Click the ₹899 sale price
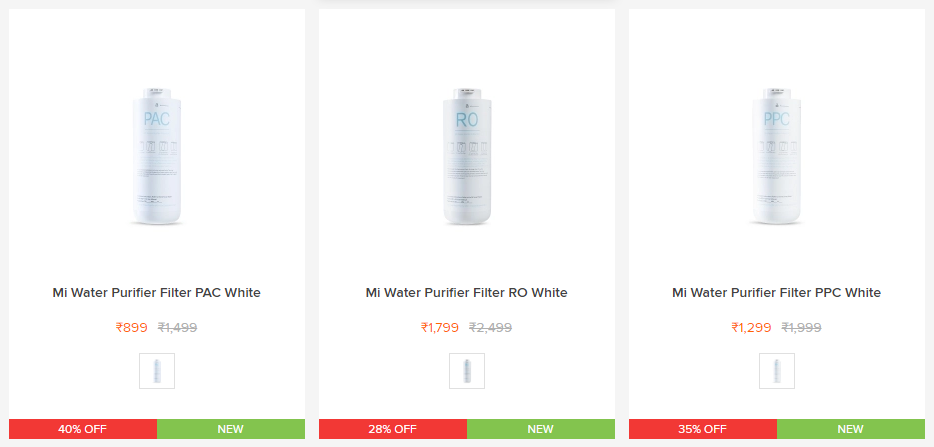The height and width of the screenshot is (447, 934). pos(132,326)
